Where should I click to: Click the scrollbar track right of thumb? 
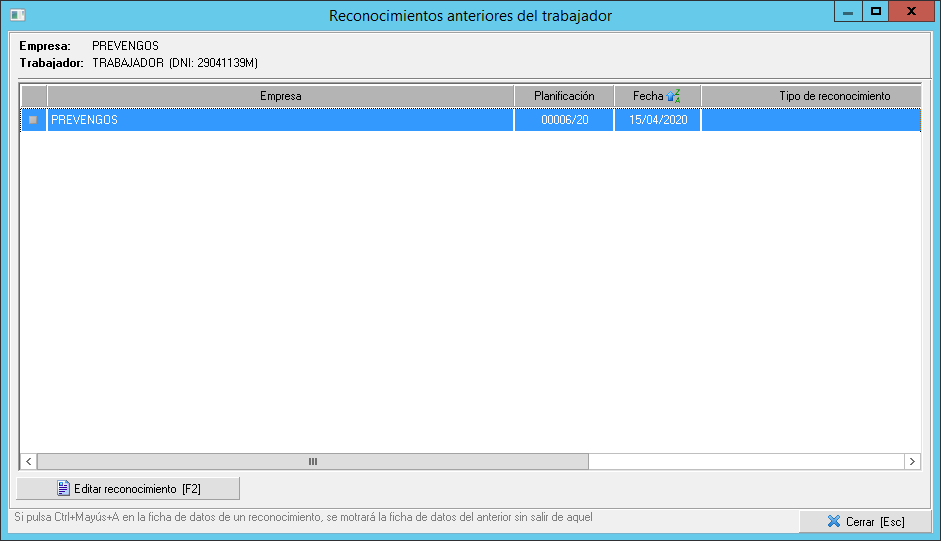[746, 461]
